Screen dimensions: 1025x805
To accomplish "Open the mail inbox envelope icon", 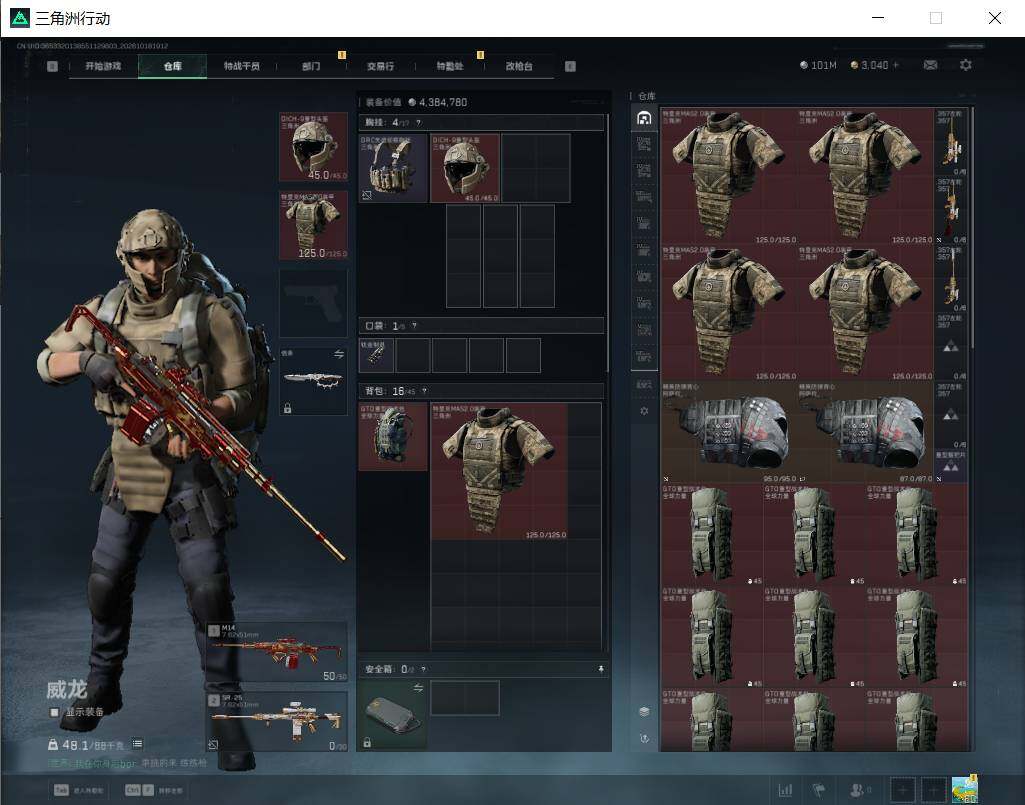I will click(x=930, y=65).
